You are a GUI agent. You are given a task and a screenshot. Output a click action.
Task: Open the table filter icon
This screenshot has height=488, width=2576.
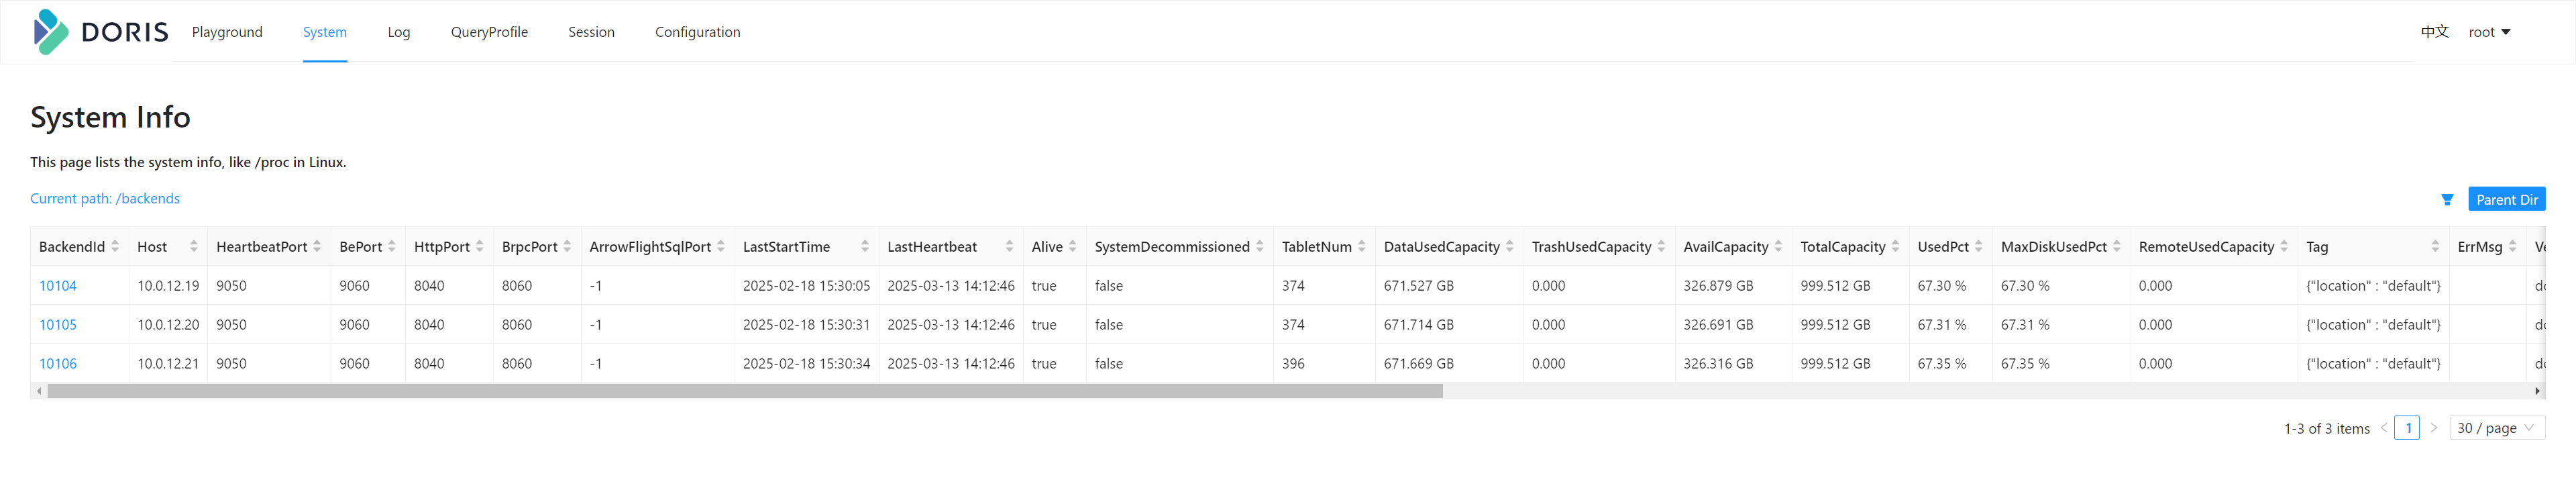click(2446, 200)
